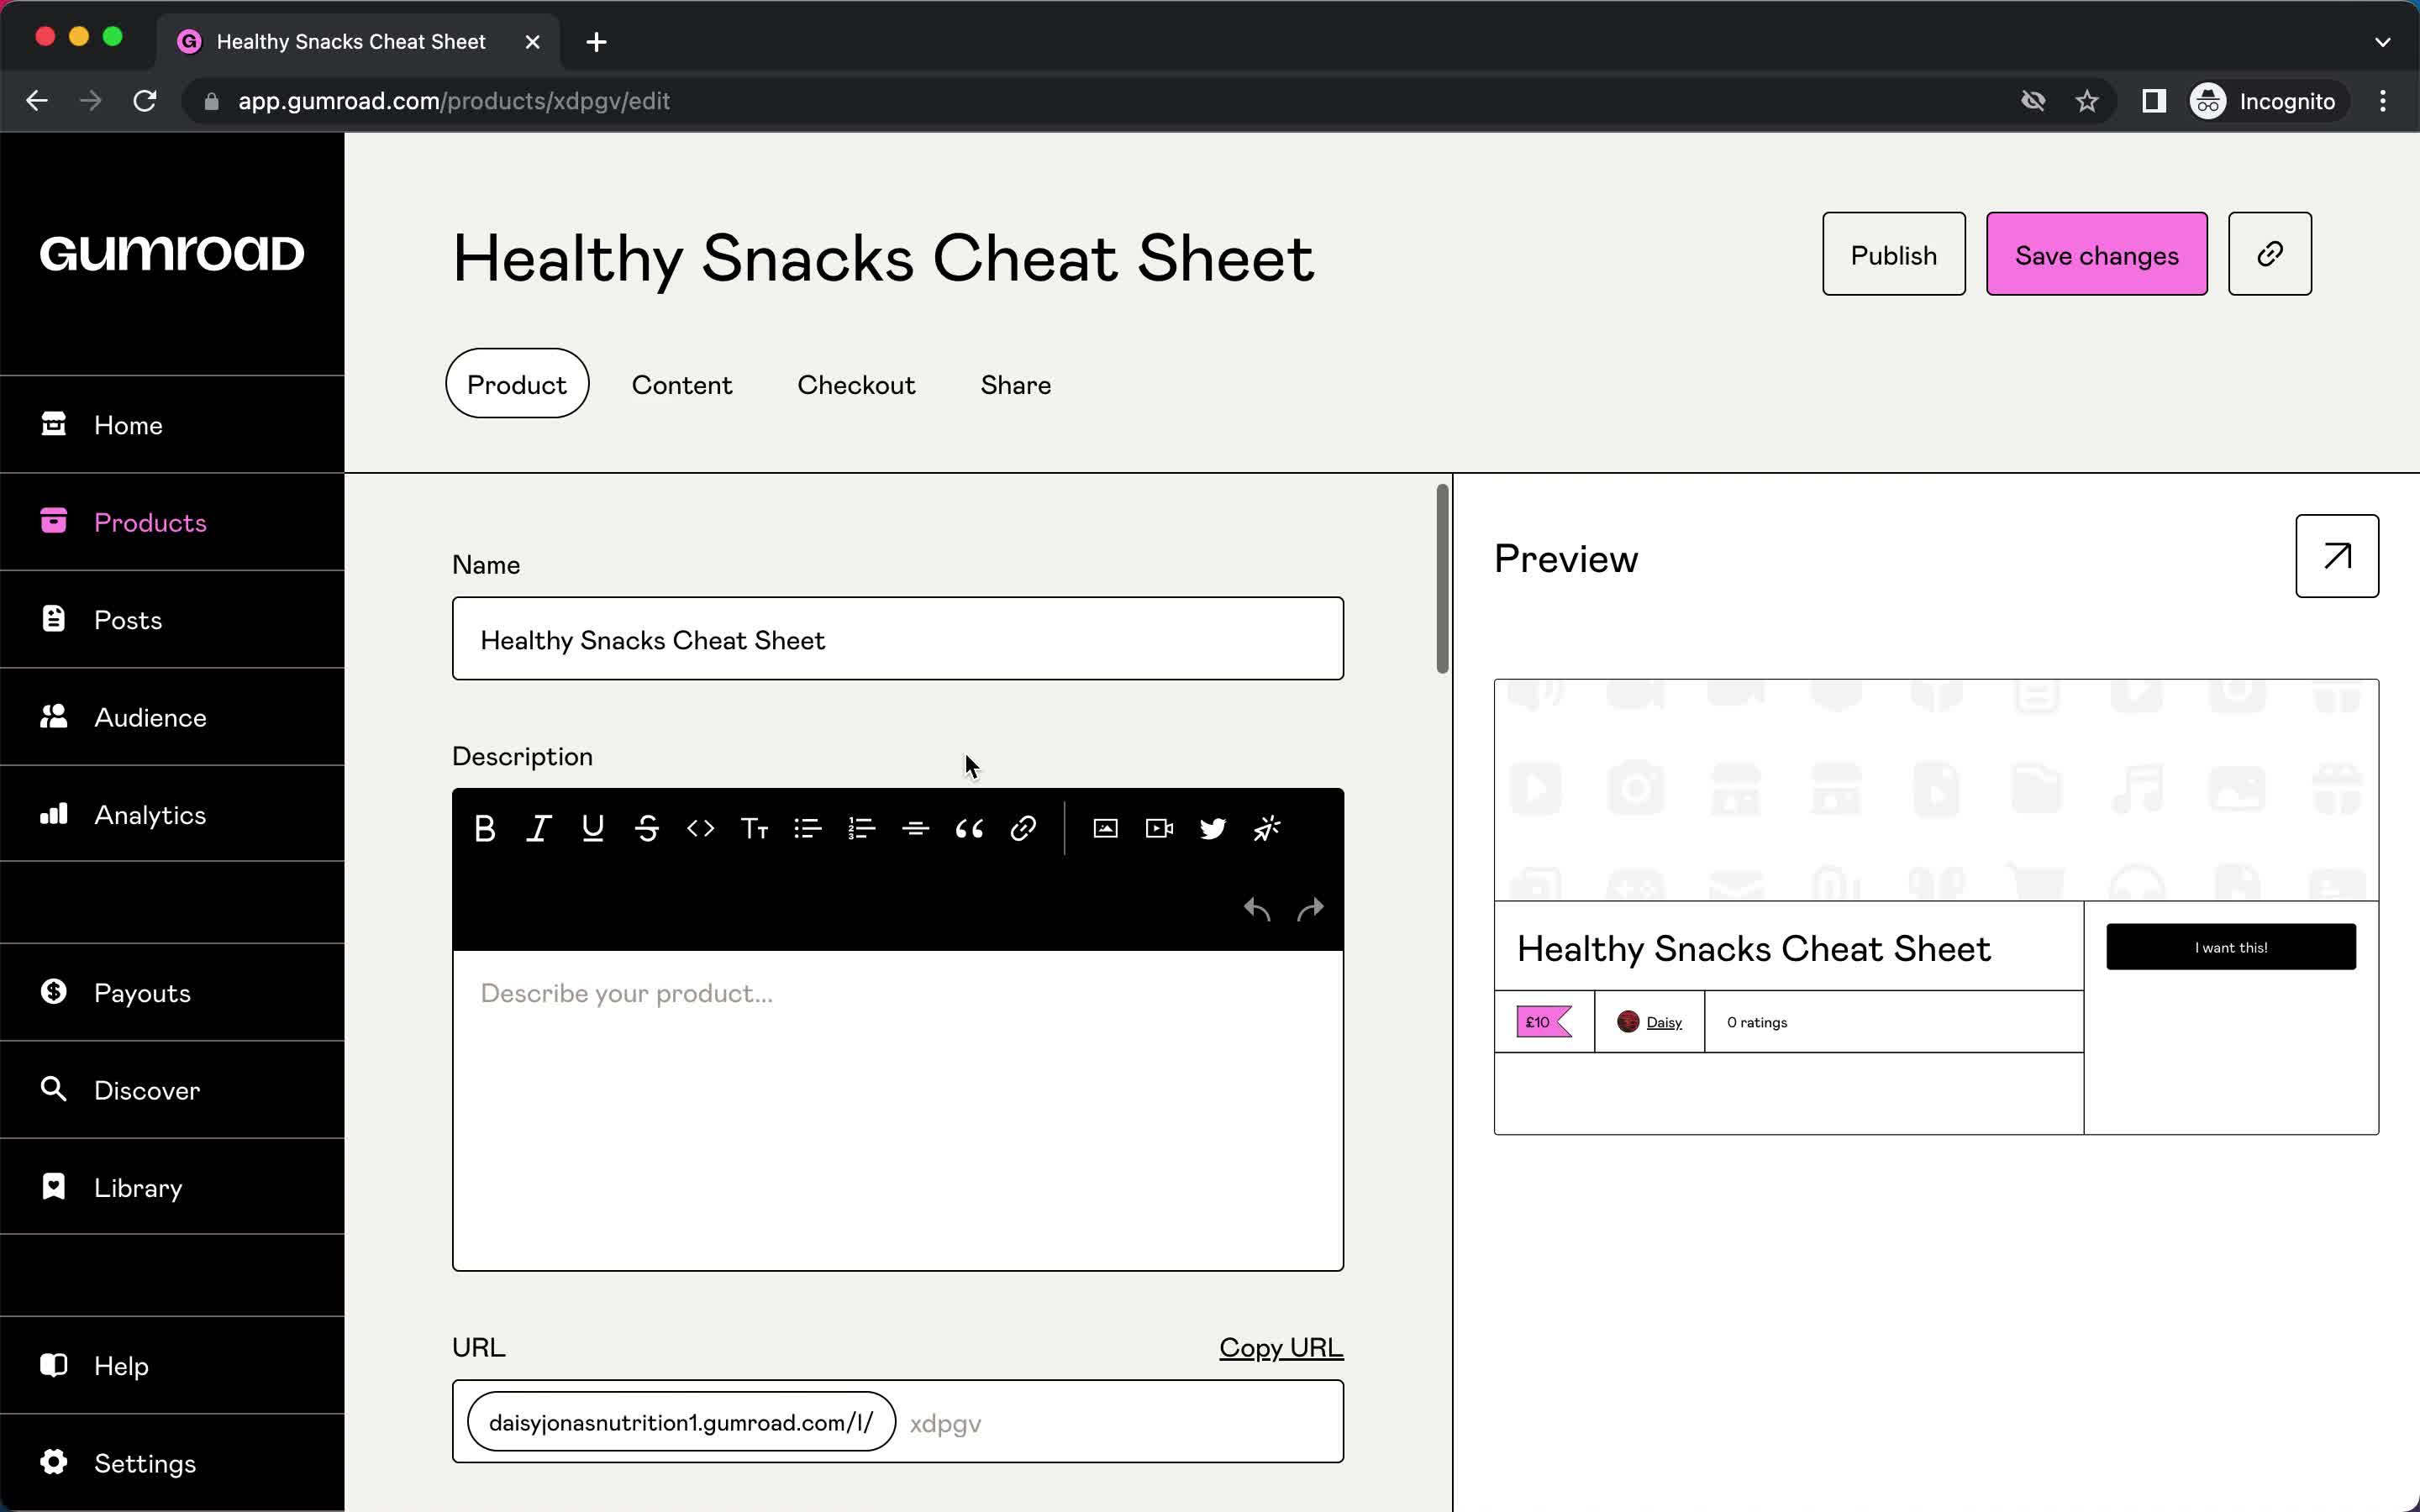Insert an image into the description

[x=1106, y=828]
